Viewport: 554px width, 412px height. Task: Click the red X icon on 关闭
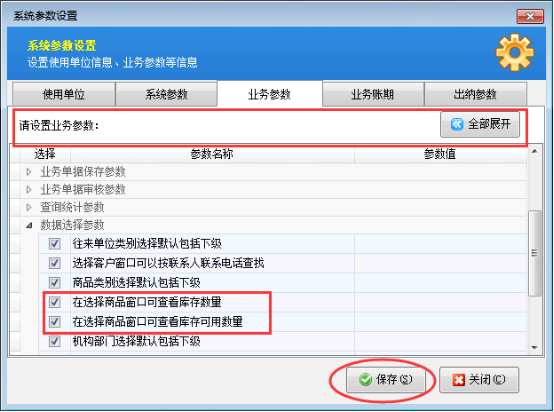459,380
